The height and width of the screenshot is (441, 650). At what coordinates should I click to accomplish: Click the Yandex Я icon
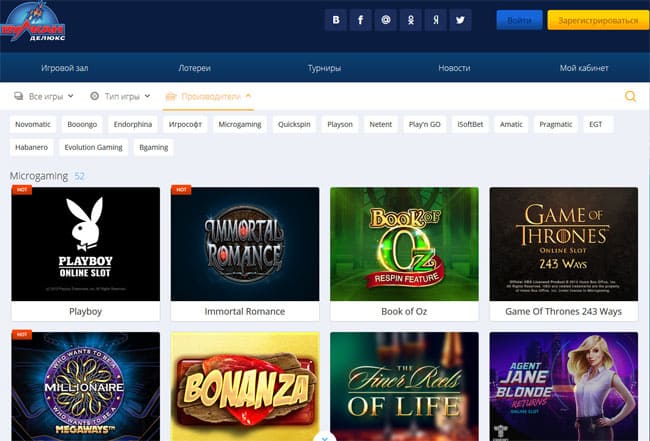436,20
